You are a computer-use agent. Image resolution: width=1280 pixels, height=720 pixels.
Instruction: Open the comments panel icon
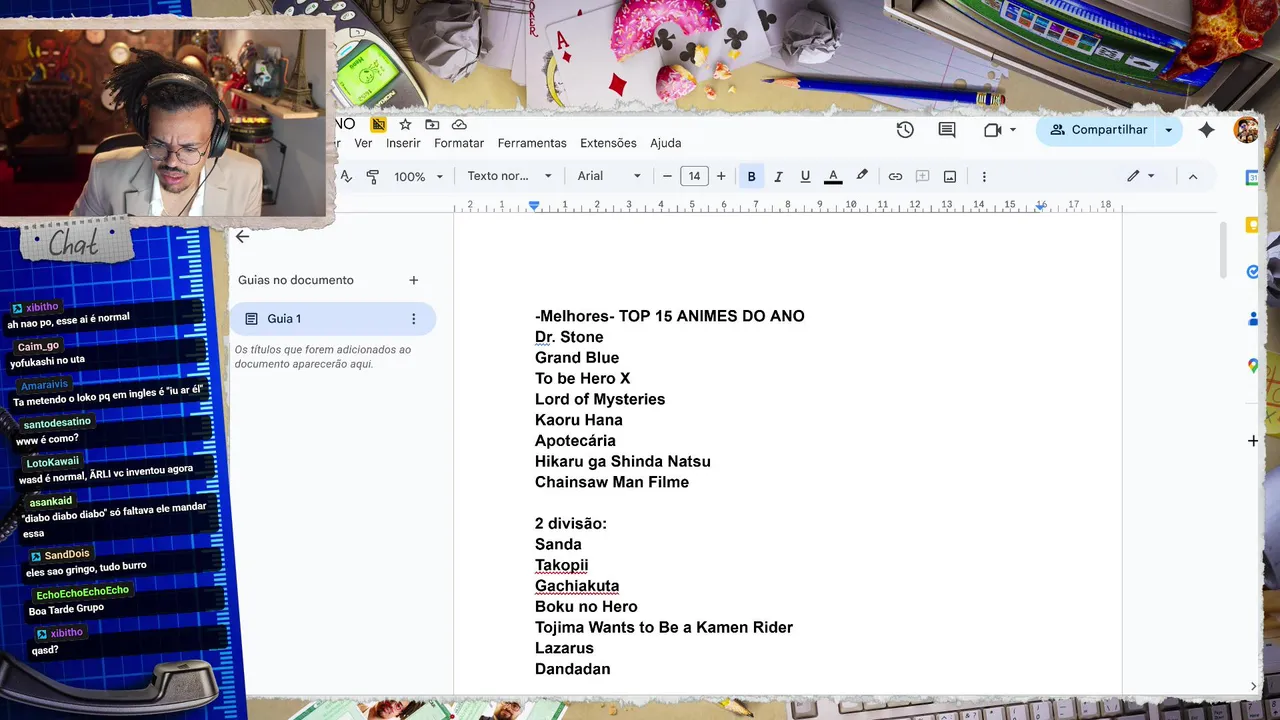[947, 130]
